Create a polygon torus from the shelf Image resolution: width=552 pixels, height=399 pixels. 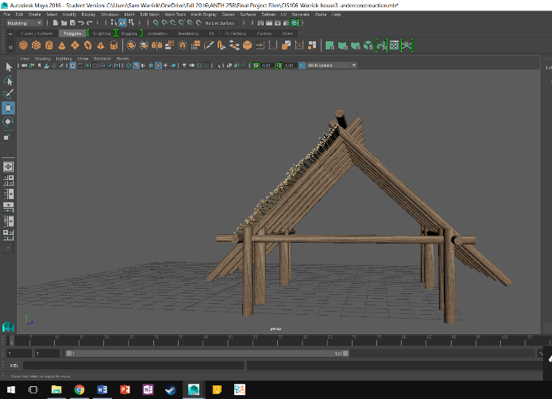[88, 45]
